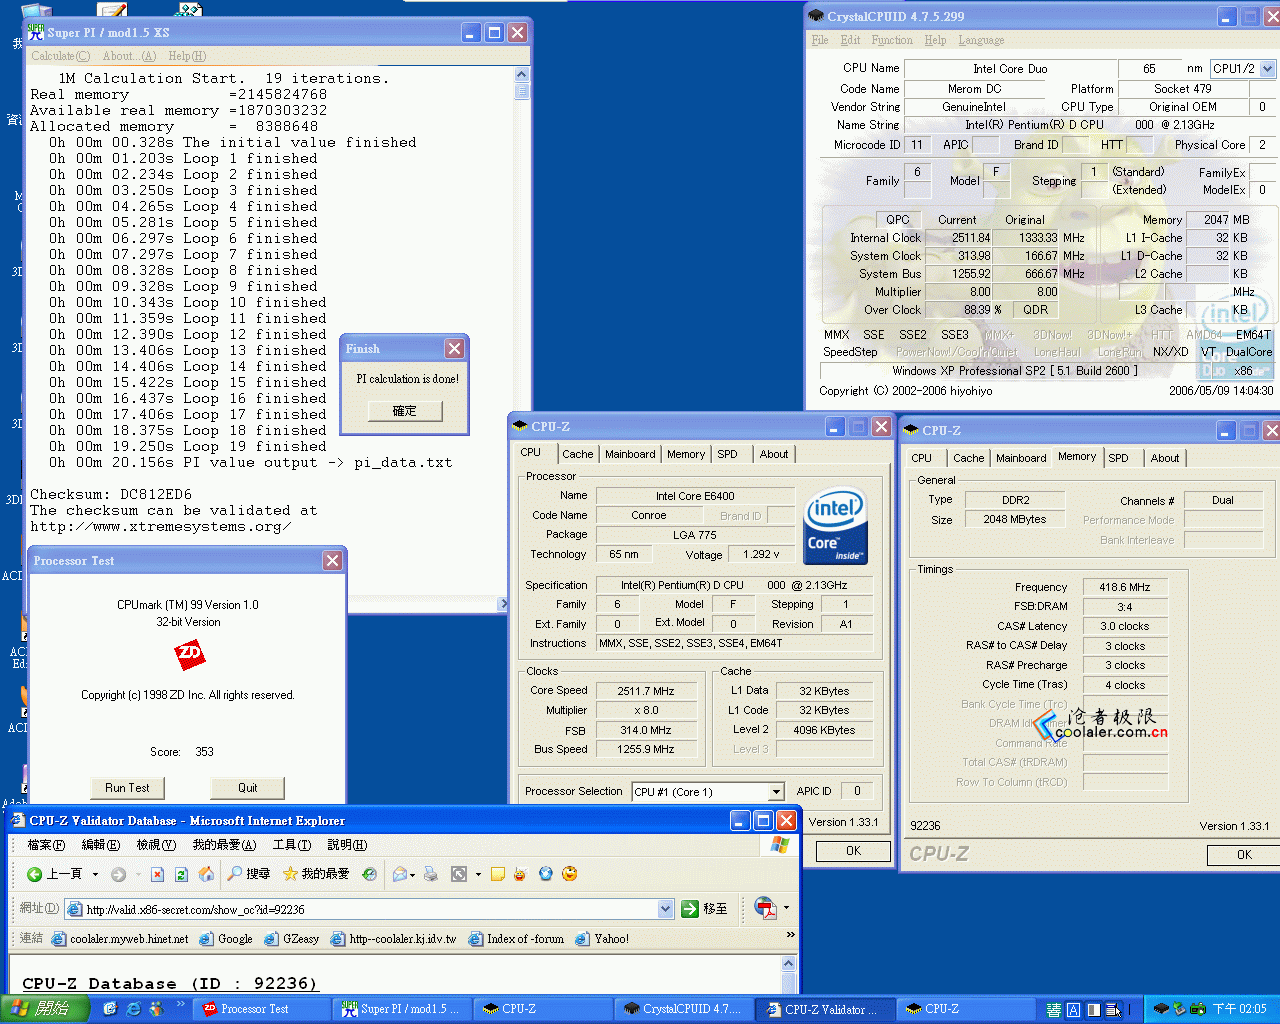Click Super PI vertical scrollbar up arrow
1280x1024 pixels.
tap(521, 75)
